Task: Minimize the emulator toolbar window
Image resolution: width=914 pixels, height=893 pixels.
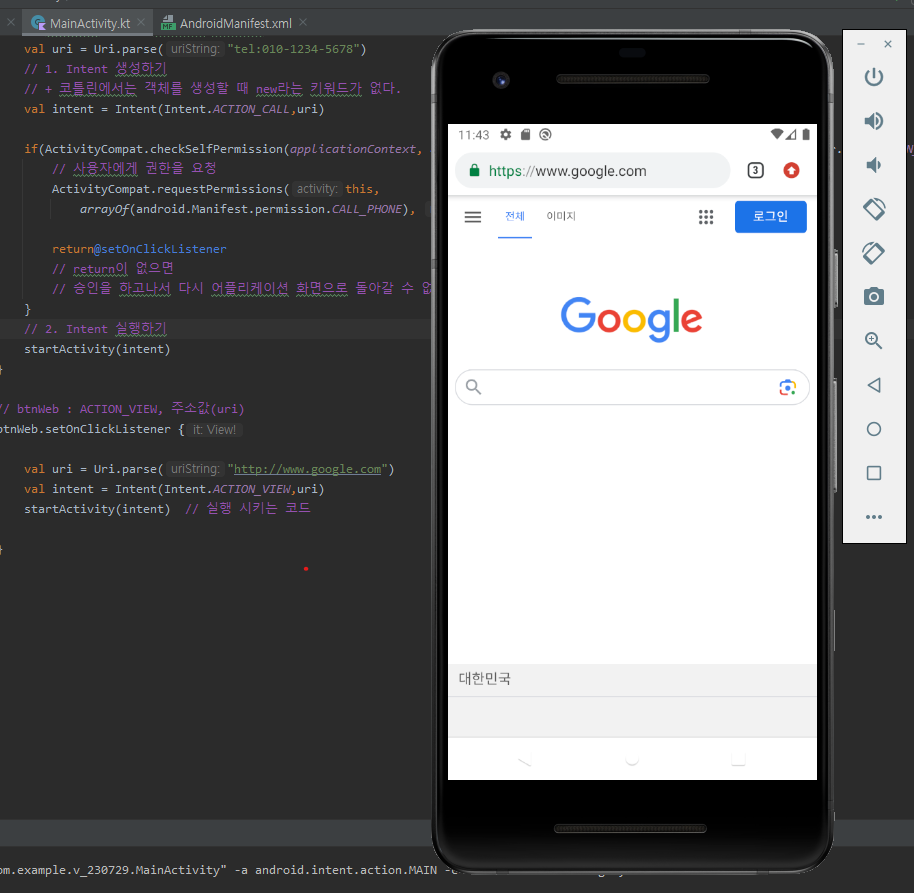Action: pos(860,44)
